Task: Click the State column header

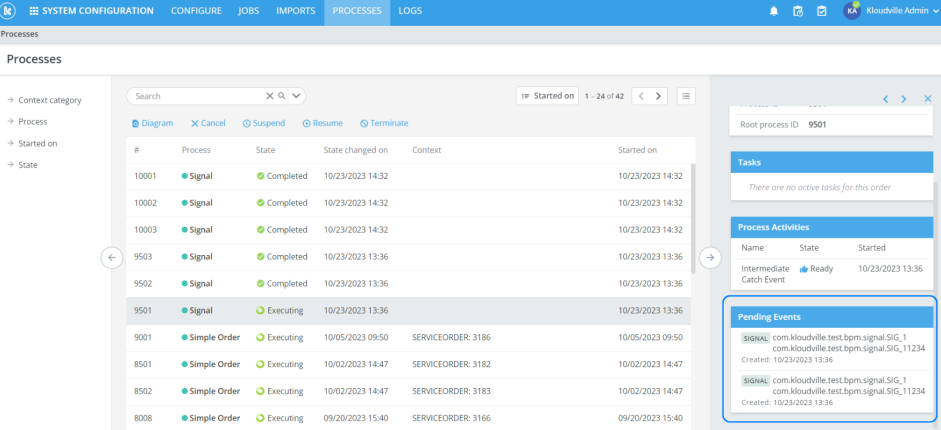Action: click(x=266, y=150)
